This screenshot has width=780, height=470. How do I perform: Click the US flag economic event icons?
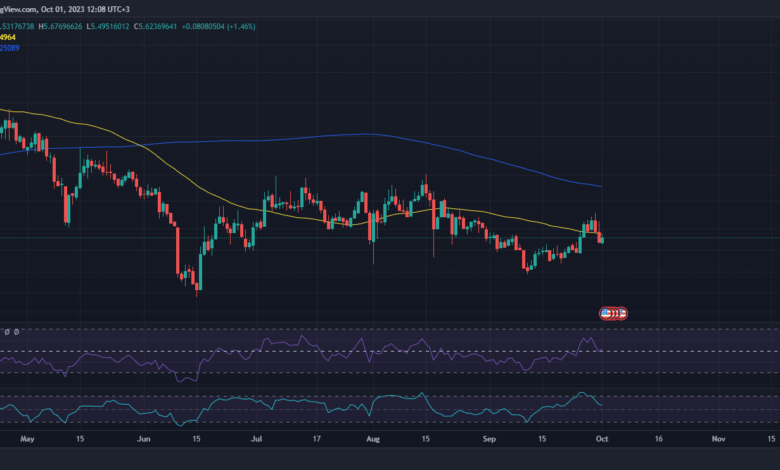(x=613, y=313)
